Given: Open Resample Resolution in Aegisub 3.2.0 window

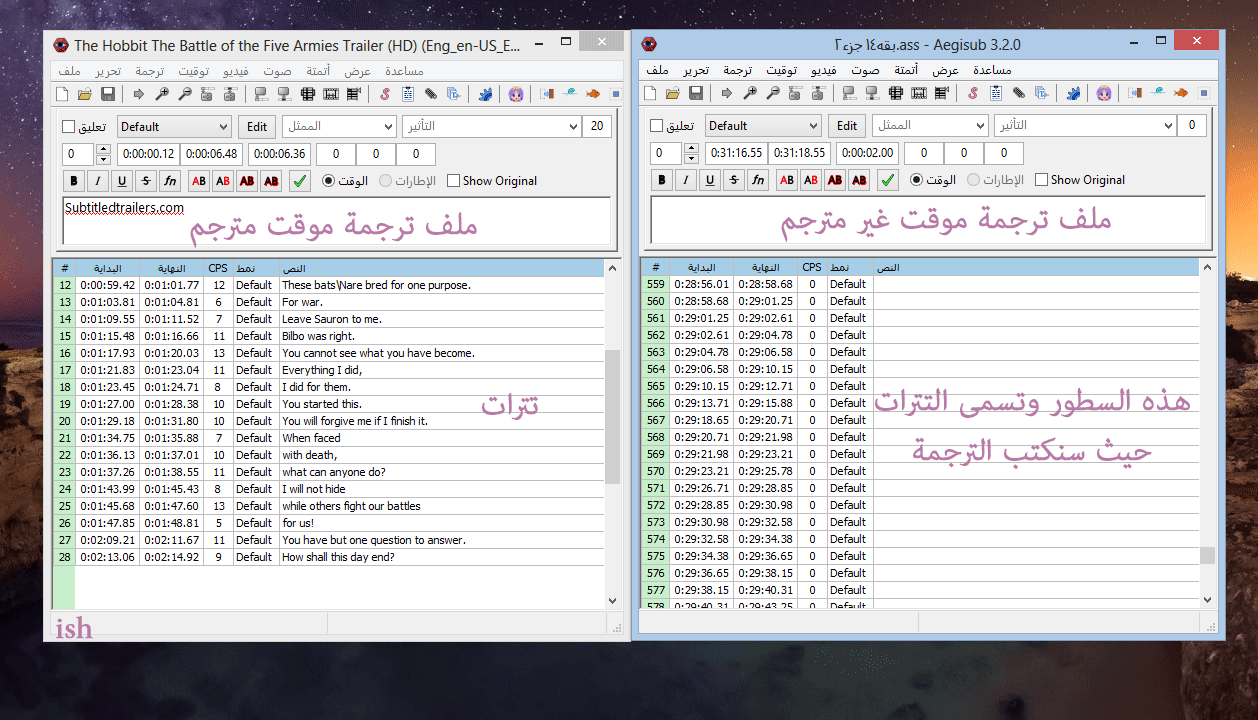Looking at the screenshot, I should [1204, 93].
